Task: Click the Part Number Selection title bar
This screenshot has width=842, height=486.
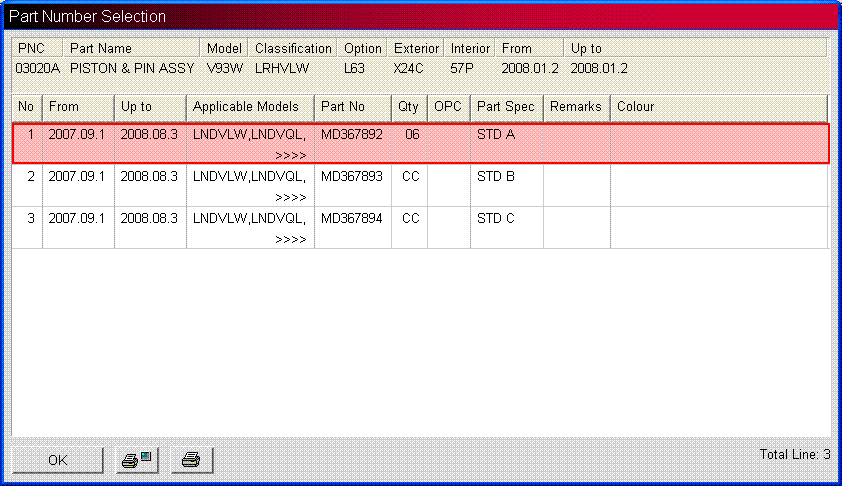Action: point(420,16)
